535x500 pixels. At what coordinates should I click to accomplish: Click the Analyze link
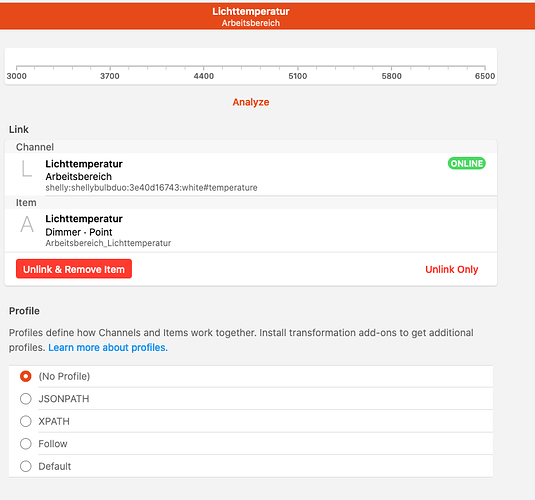251,102
